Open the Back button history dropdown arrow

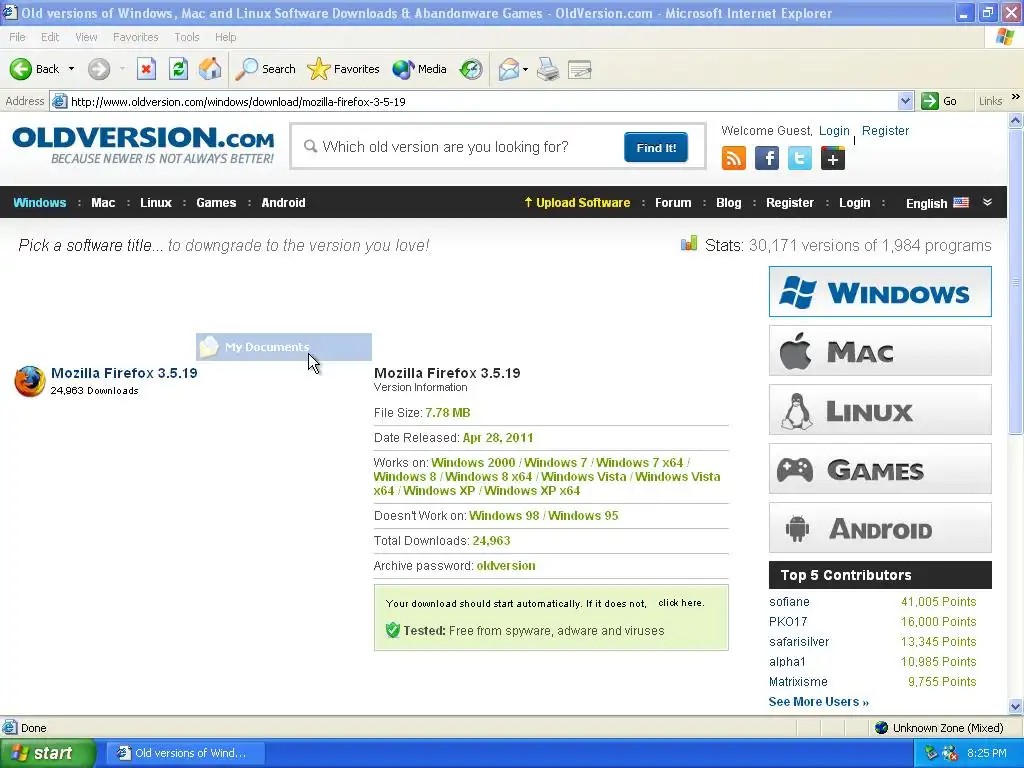[71, 69]
